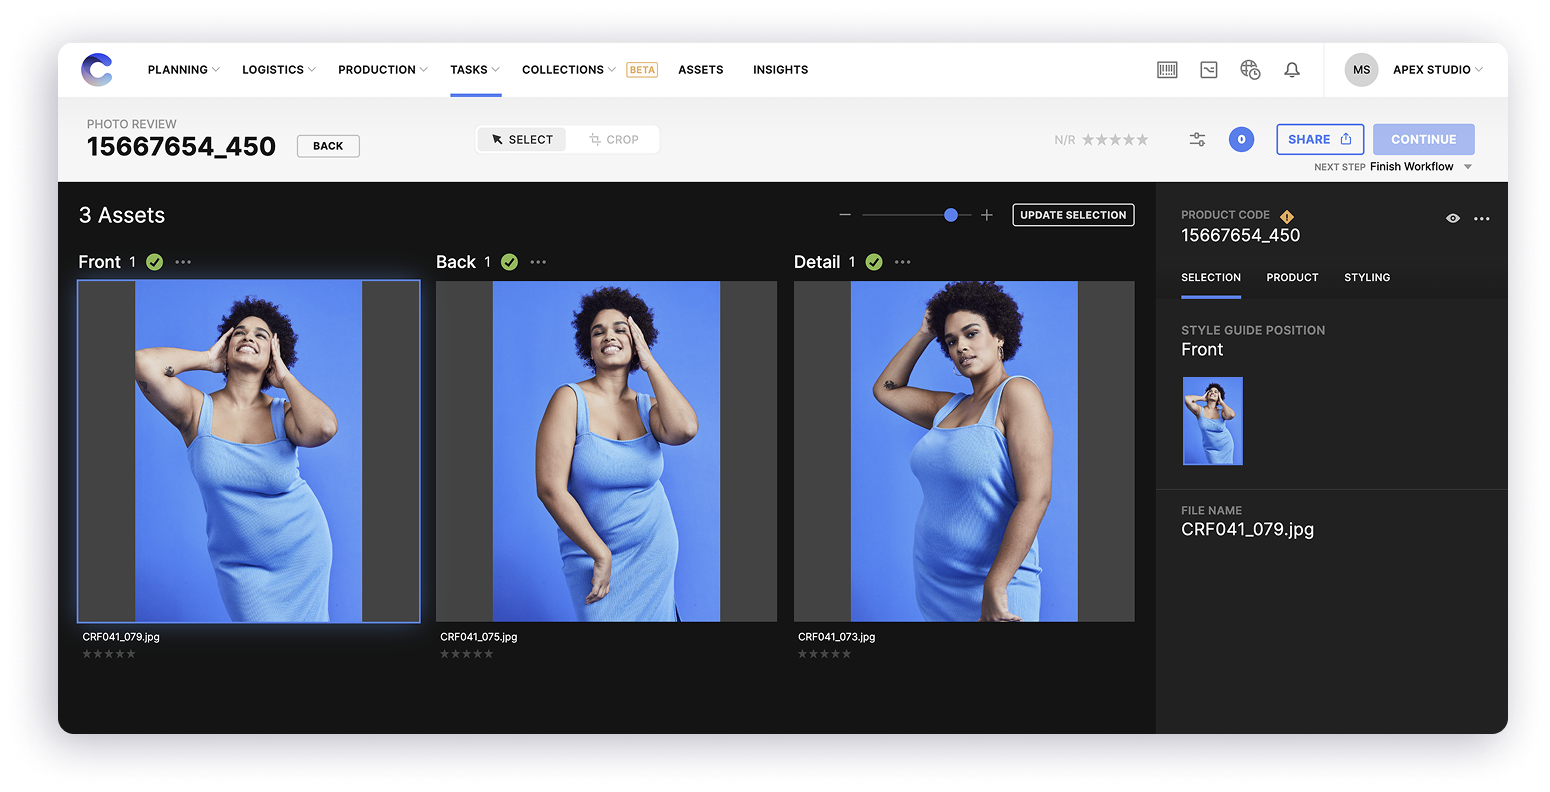Screen dimensions: 1550x792
Task: Click the app logo in top-left
Action: pos(97,70)
